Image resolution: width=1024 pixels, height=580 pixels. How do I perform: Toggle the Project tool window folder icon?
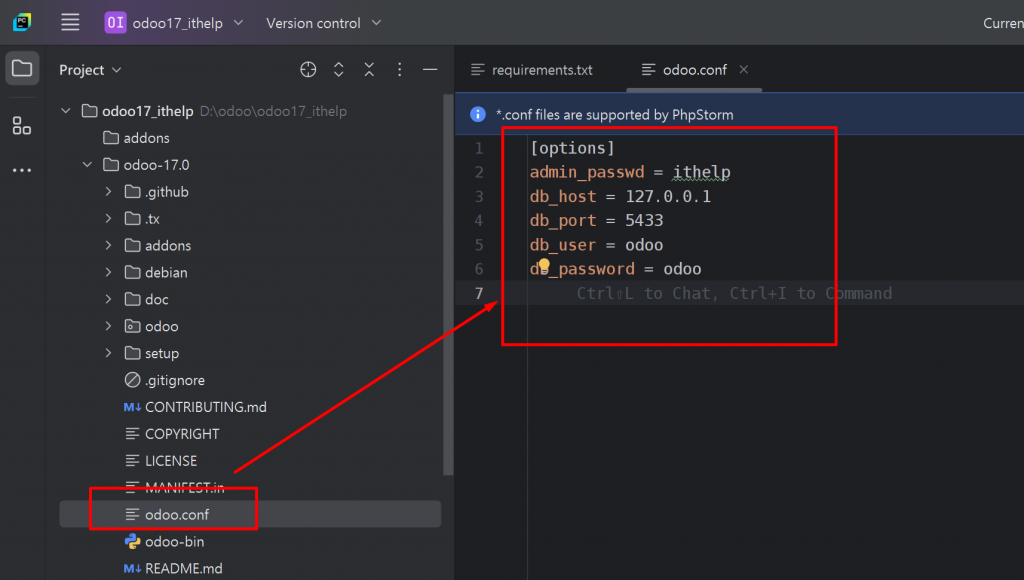(x=22, y=69)
